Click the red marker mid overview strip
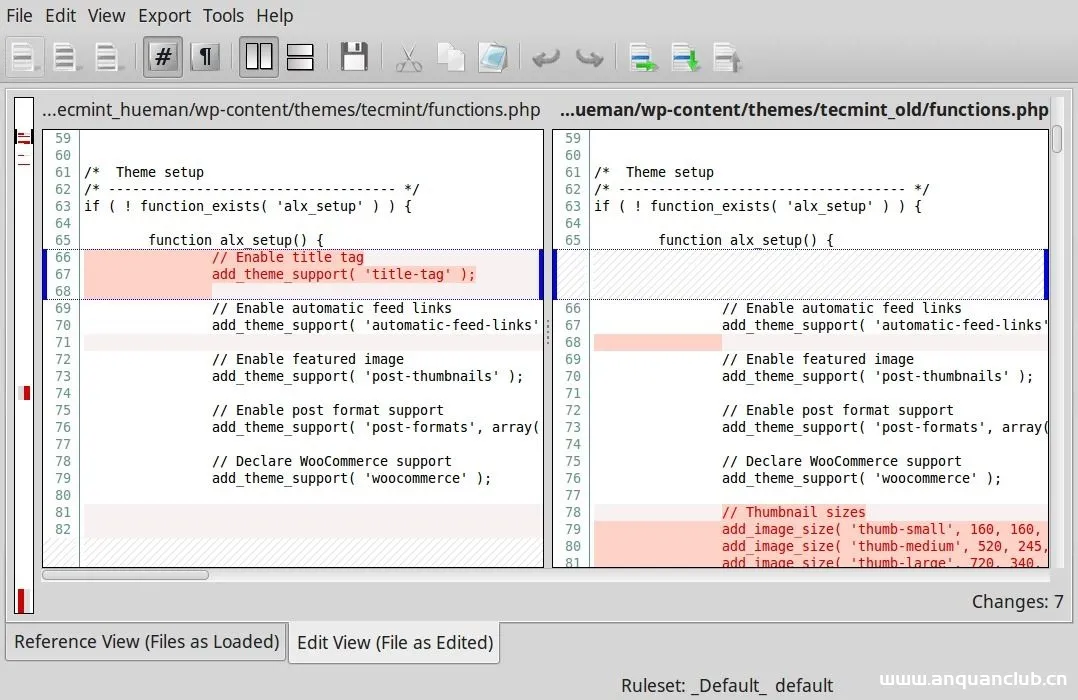The height and width of the screenshot is (700, 1078). pyautogui.click(x=25, y=393)
